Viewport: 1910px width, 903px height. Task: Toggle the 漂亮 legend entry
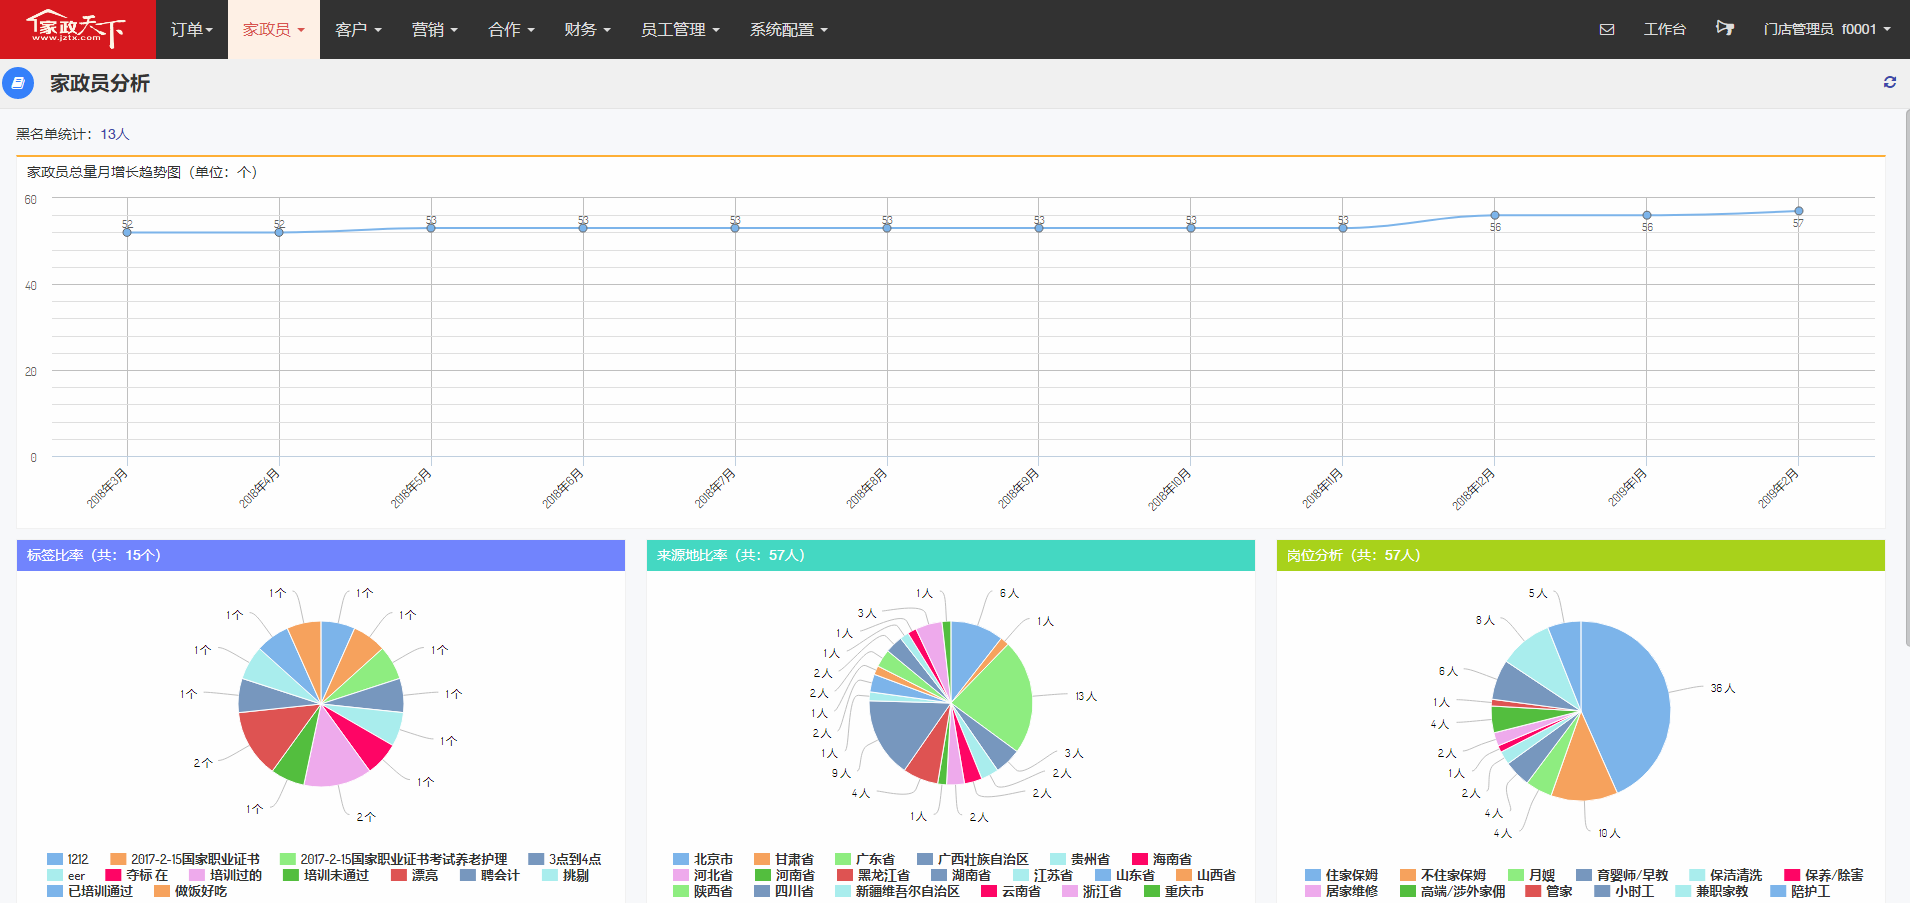coord(415,875)
